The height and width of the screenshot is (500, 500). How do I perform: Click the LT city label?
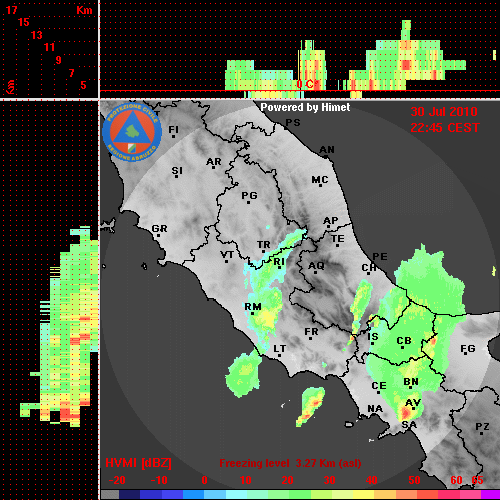(280, 349)
